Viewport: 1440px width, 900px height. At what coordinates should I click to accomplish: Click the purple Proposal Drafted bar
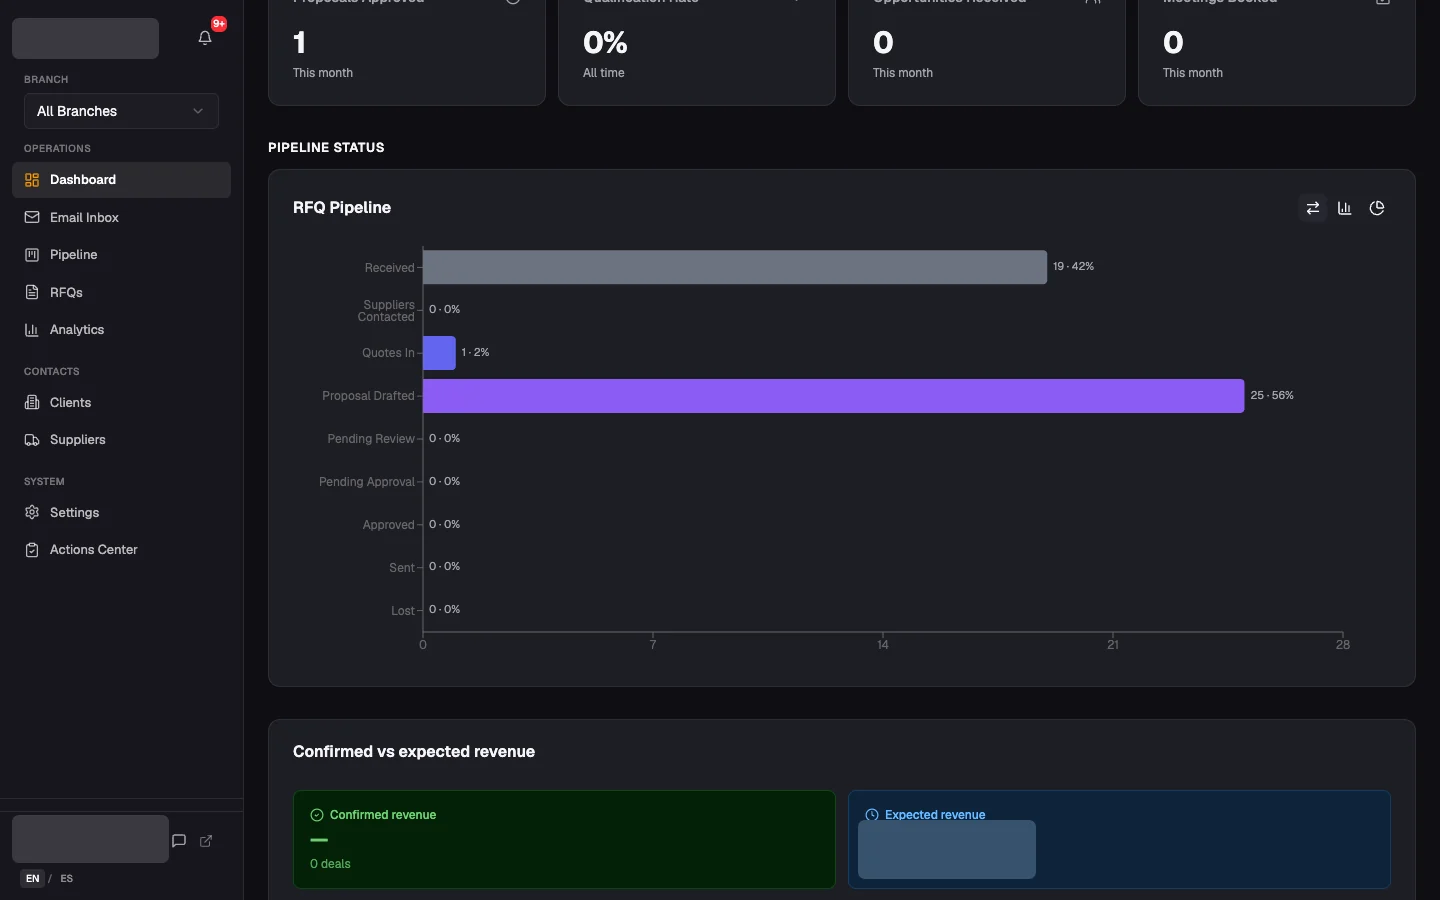[x=834, y=396]
